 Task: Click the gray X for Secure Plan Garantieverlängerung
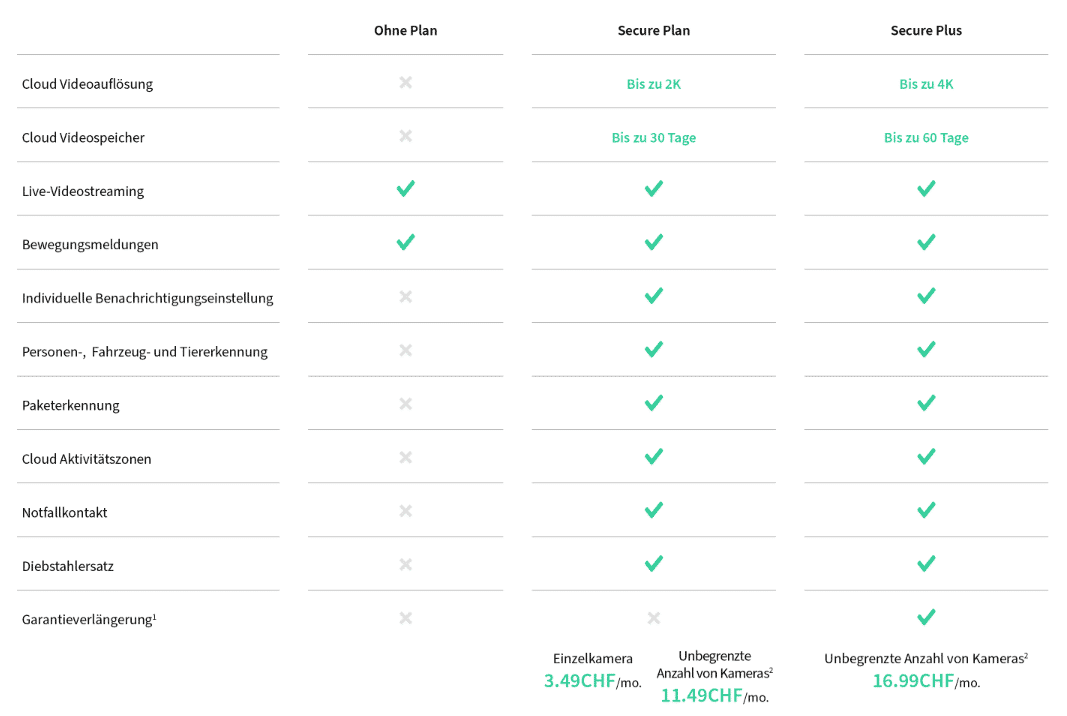(654, 618)
